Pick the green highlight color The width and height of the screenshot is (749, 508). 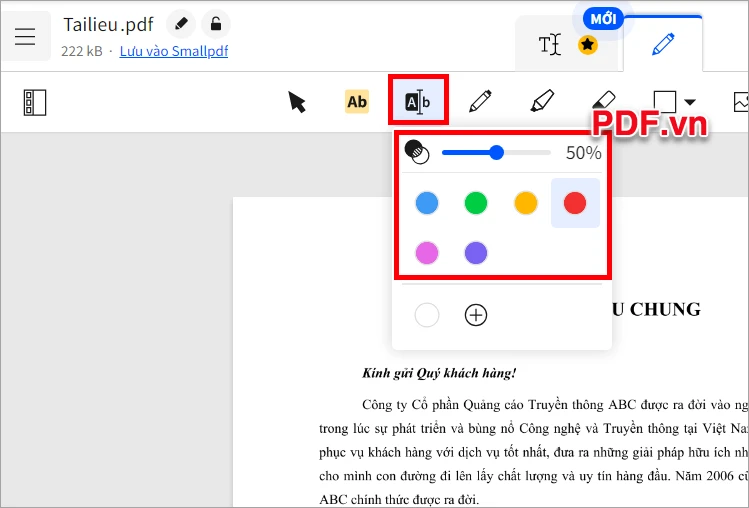pyautogui.click(x=476, y=203)
